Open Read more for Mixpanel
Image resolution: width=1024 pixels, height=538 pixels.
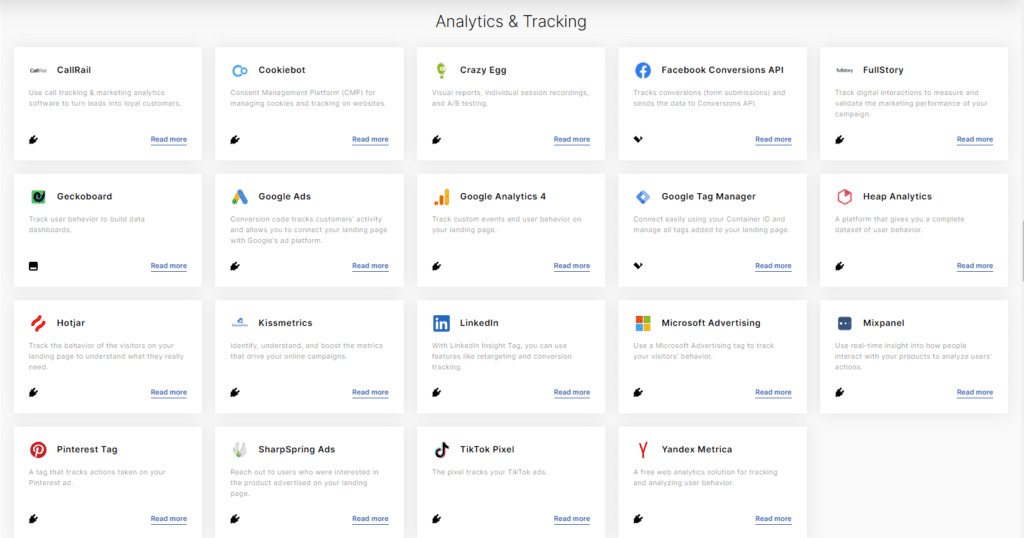975,393
